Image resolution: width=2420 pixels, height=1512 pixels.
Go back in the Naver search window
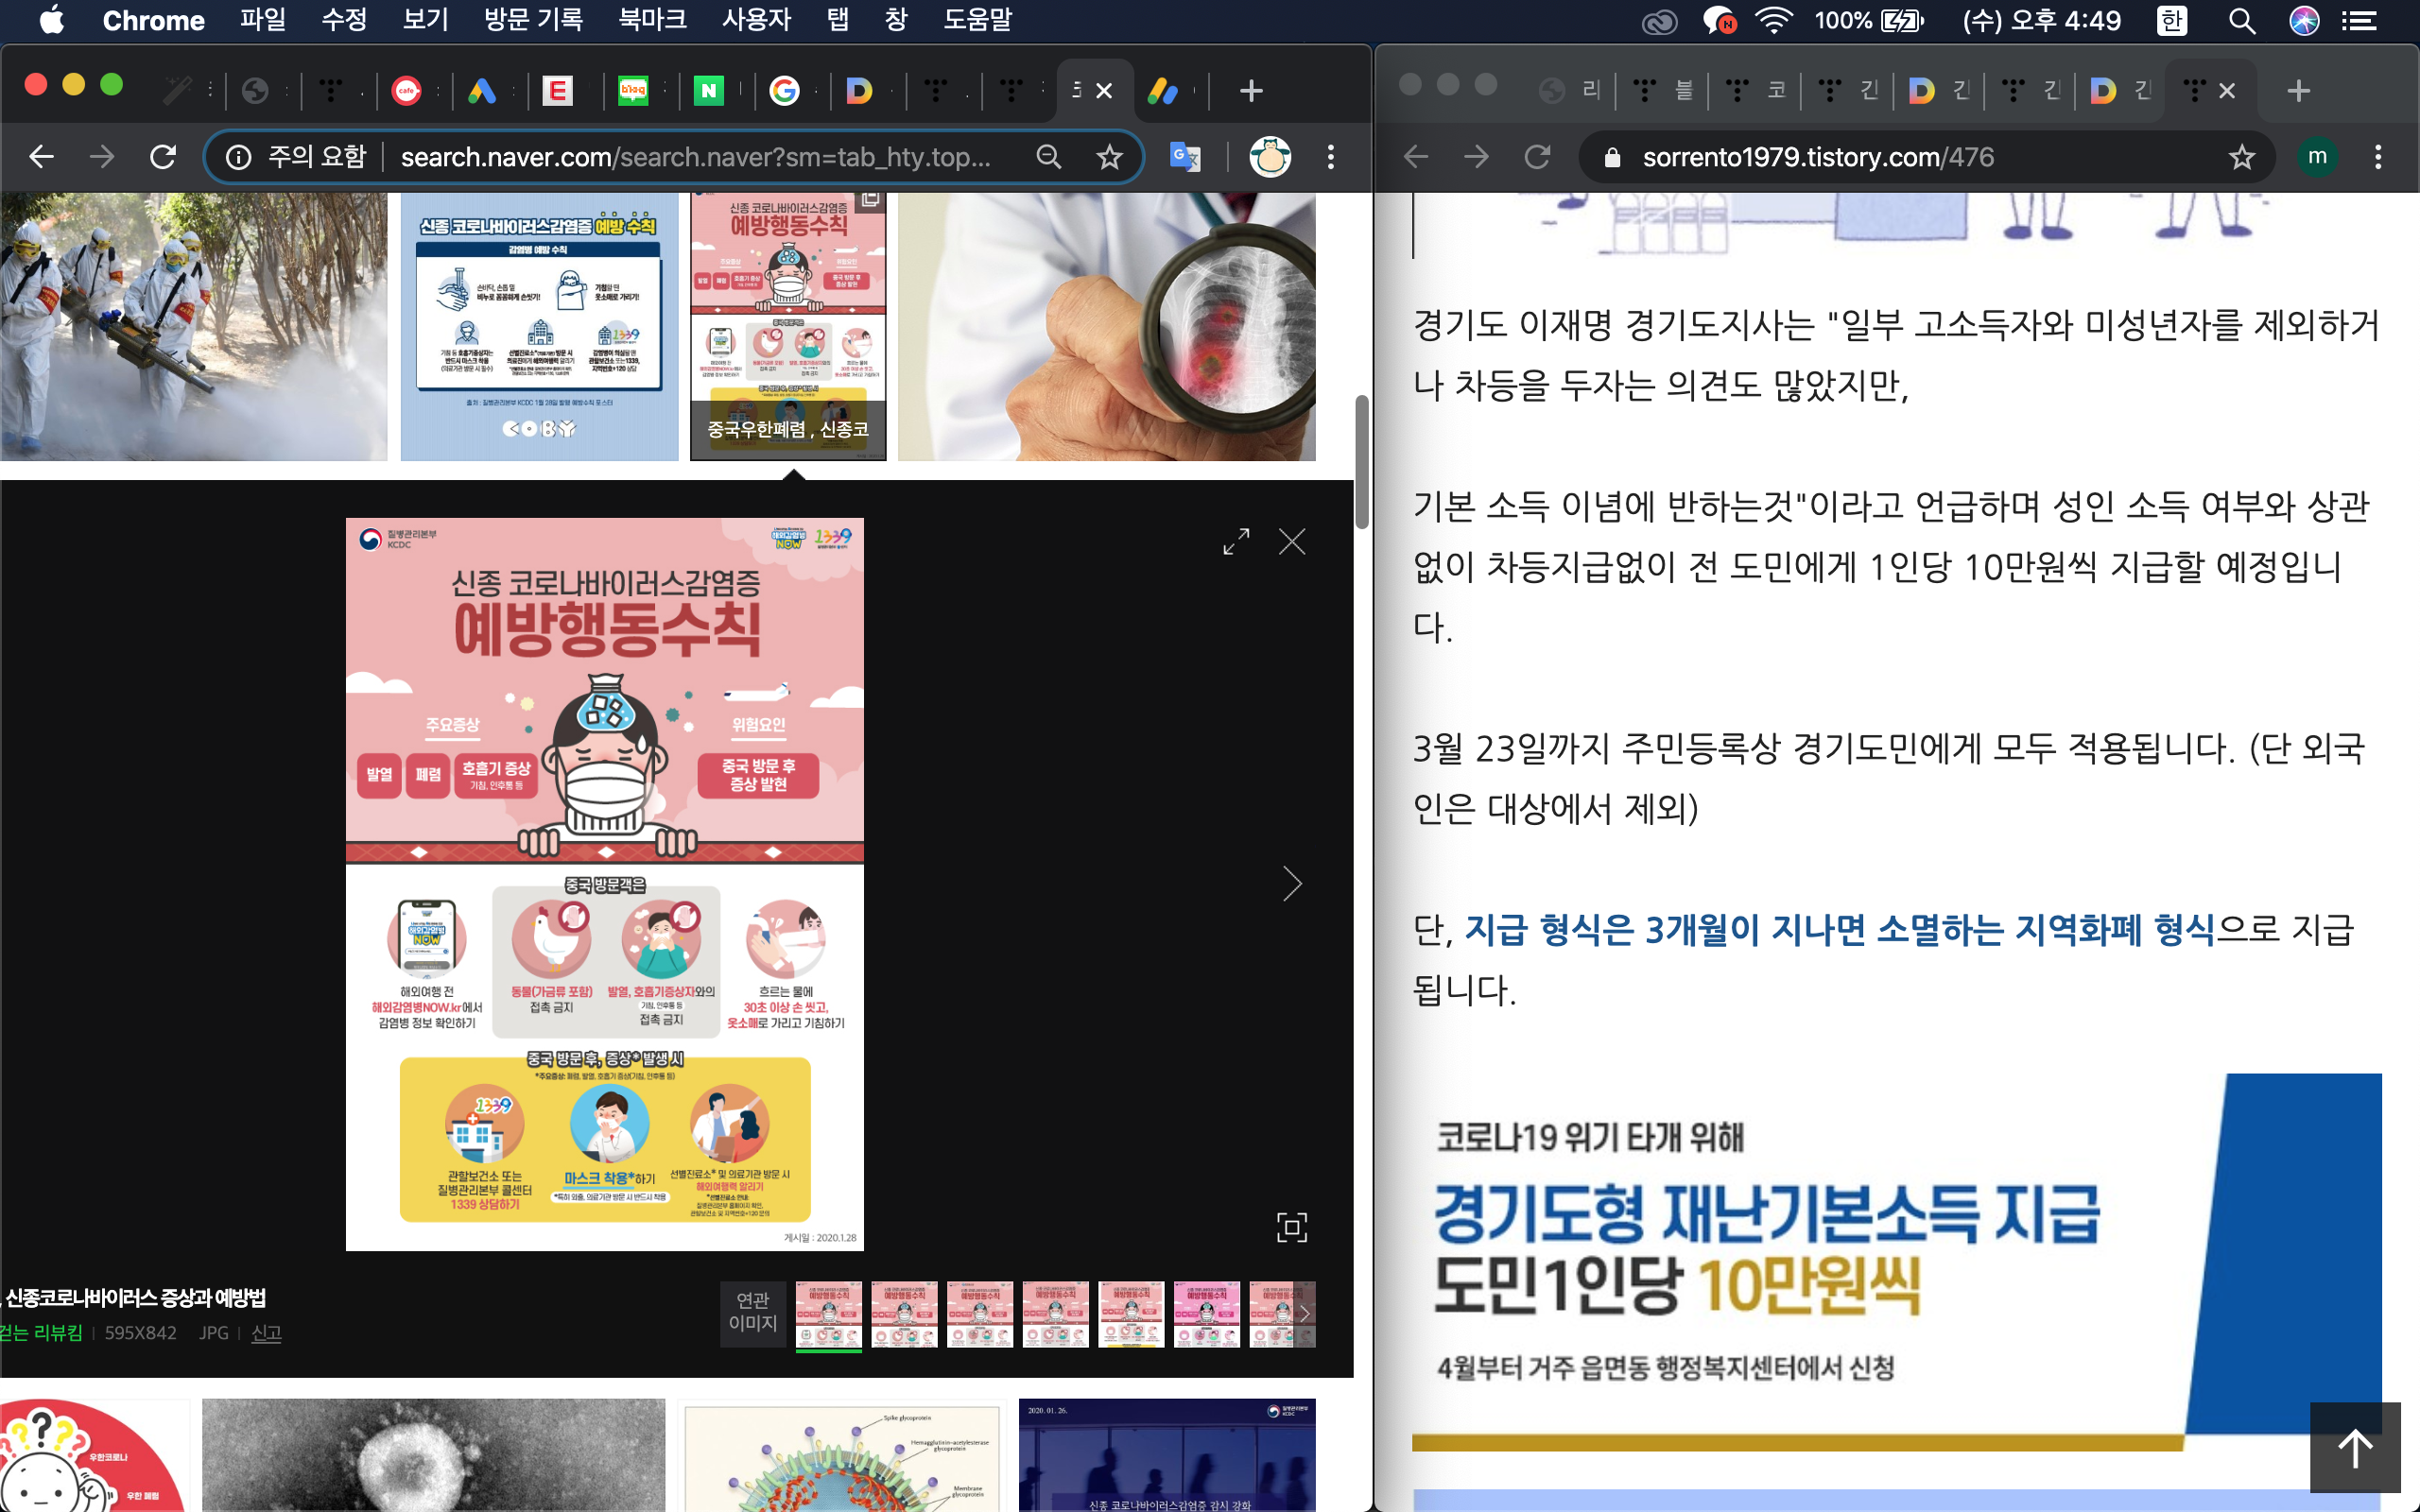[x=41, y=157]
